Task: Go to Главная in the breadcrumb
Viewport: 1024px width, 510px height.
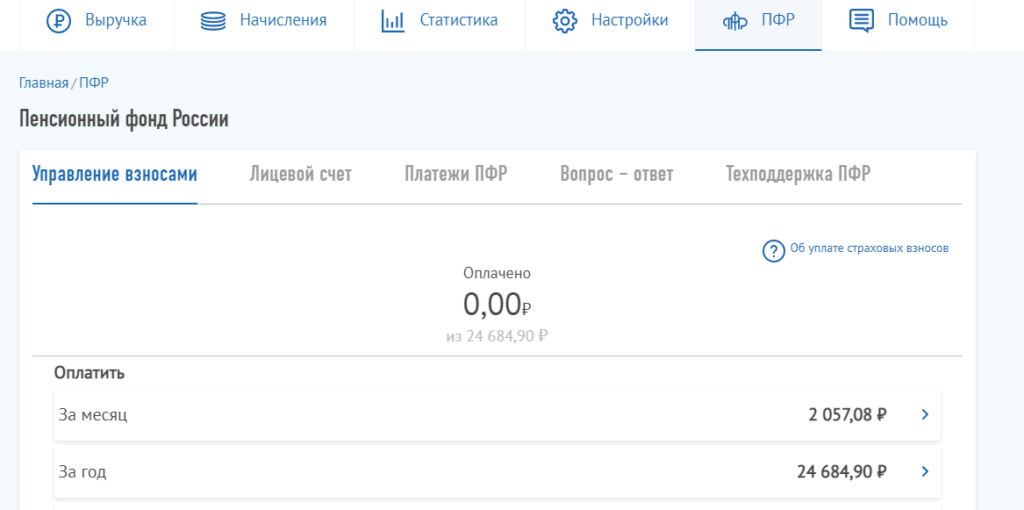Action: (x=43, y=83)
